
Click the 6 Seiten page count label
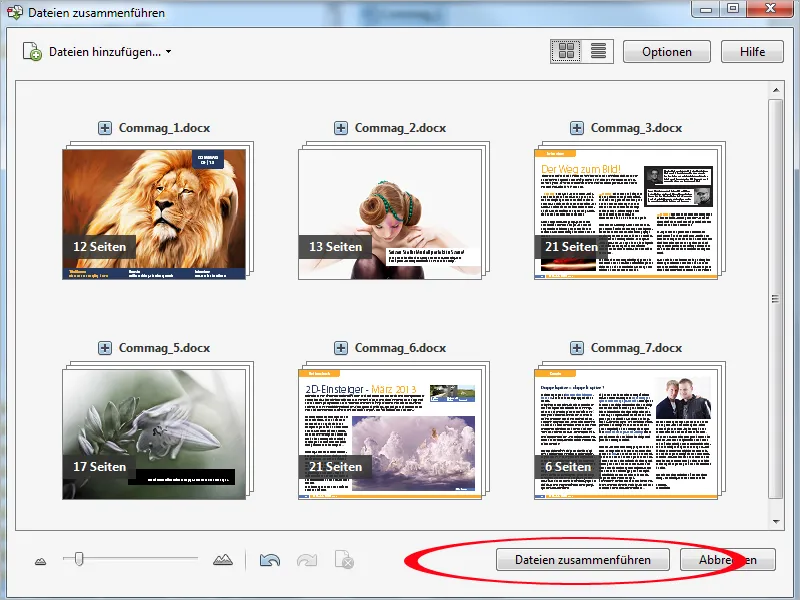(568, 467)
